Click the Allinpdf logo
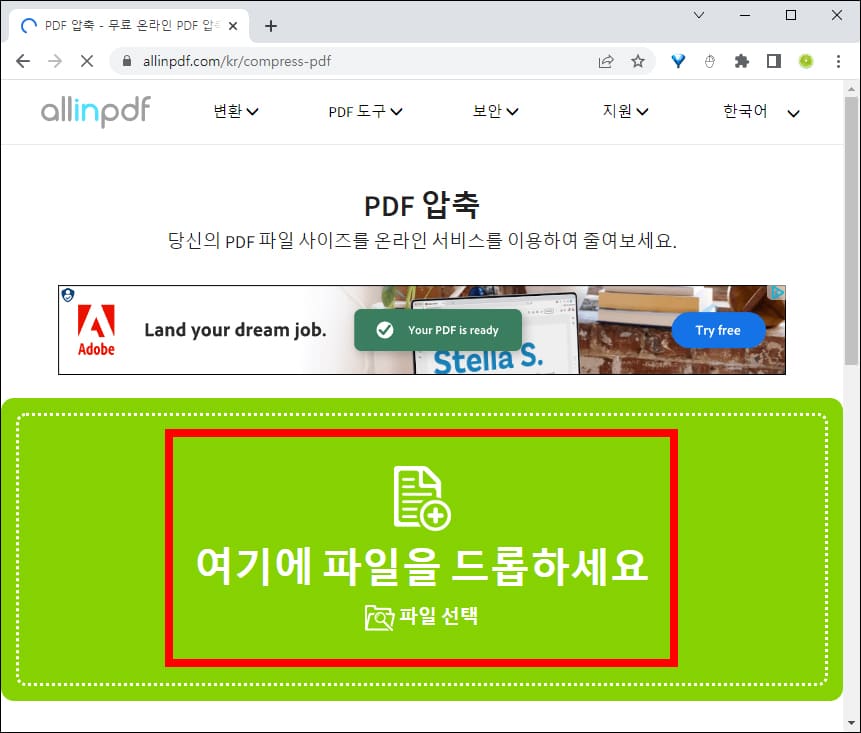The width and height of the screenshot is (861, 733). (95, 111)
